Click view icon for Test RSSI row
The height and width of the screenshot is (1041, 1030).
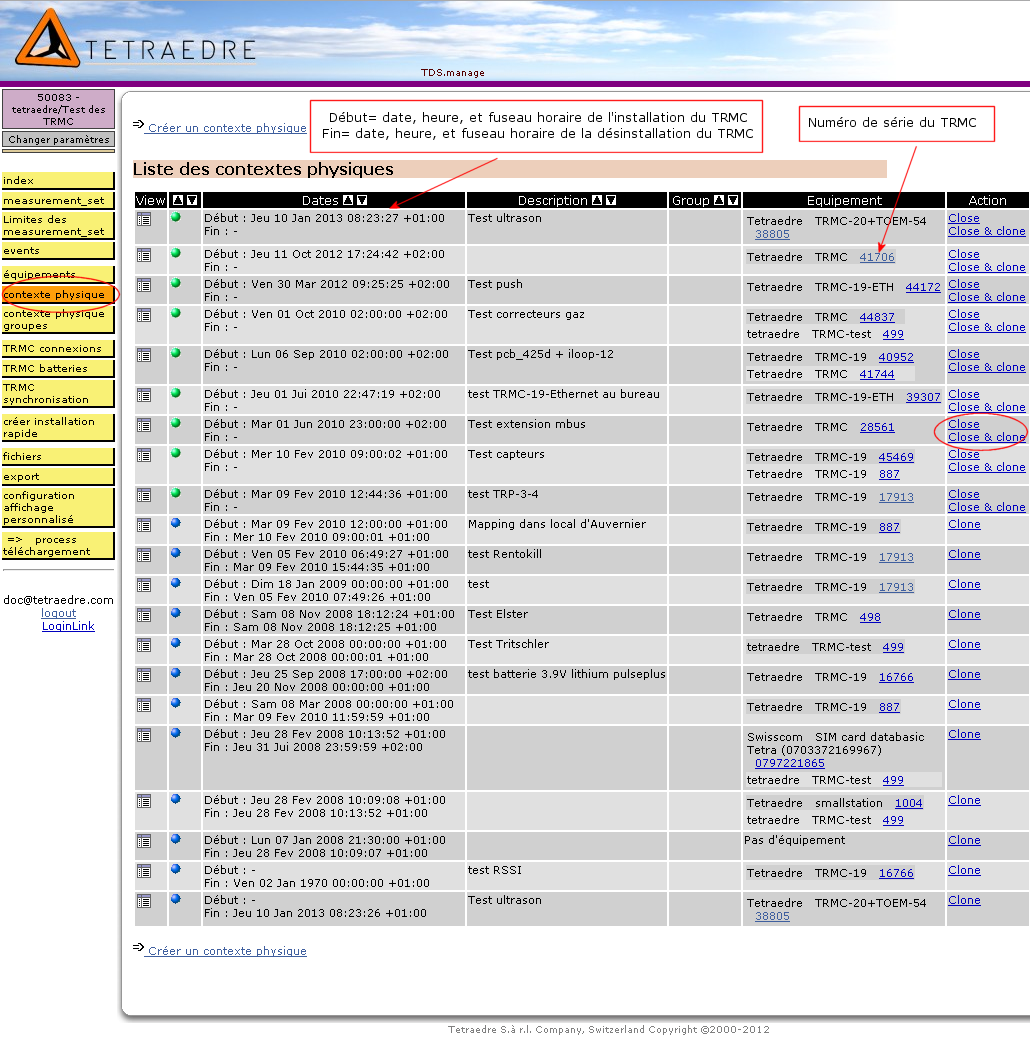point(144,871)
